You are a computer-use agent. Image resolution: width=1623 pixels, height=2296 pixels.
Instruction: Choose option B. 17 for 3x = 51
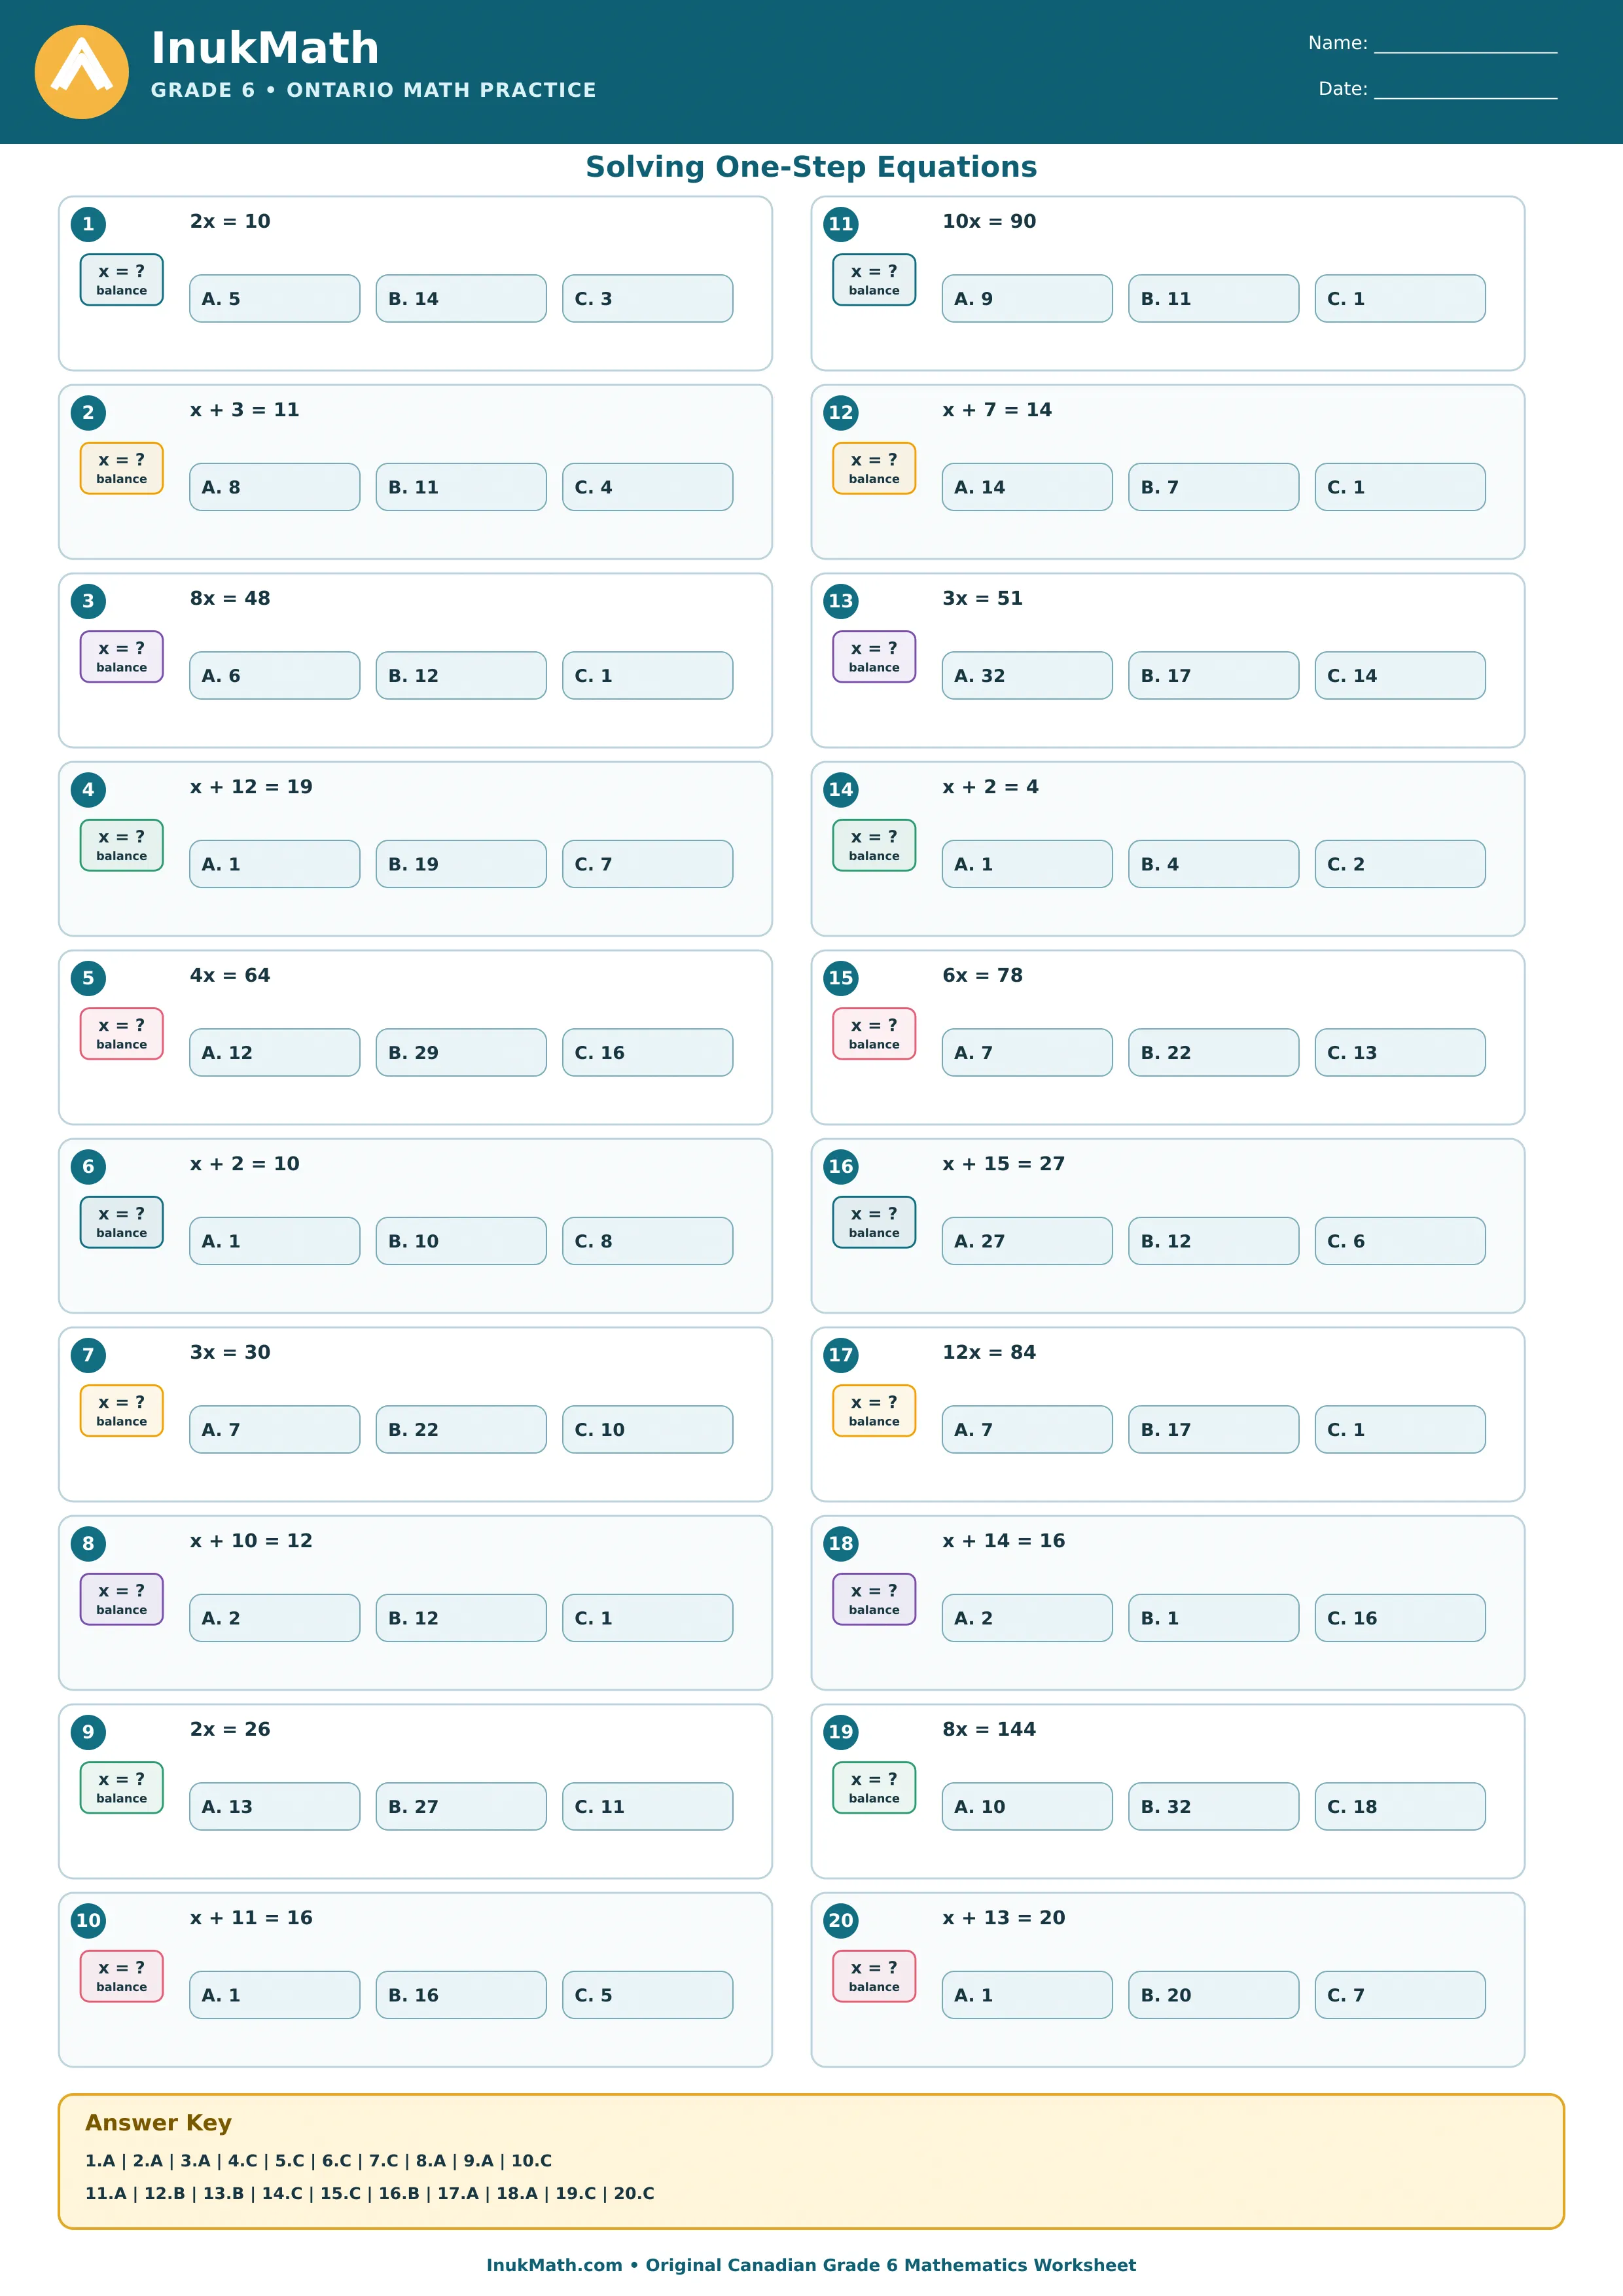1214,676
